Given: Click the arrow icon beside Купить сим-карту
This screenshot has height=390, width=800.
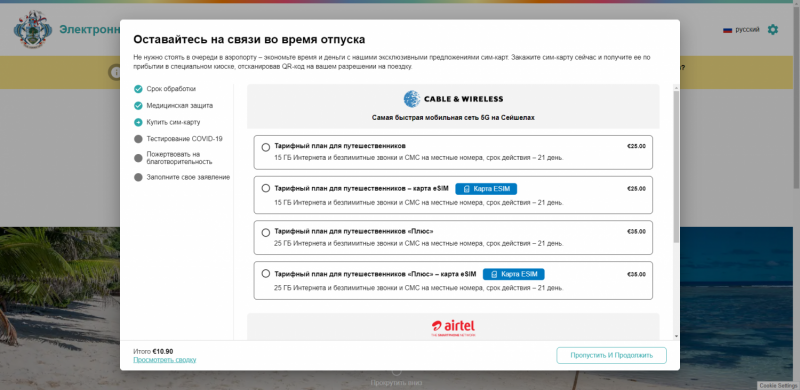Looking at the screenshot, I should coord(138,123).
